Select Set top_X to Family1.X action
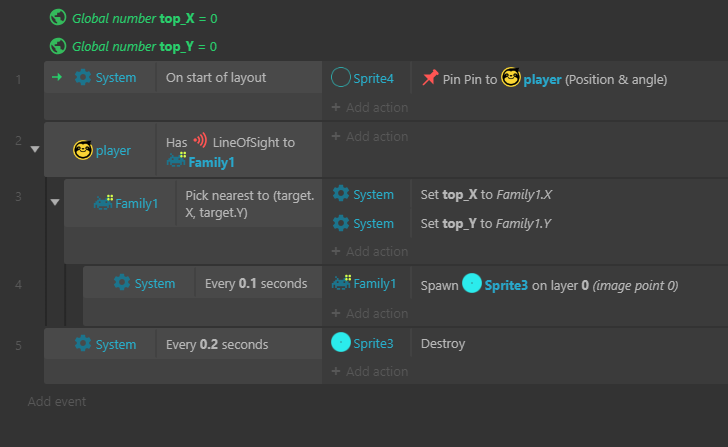Screen dimensions: 728x447 486,194
